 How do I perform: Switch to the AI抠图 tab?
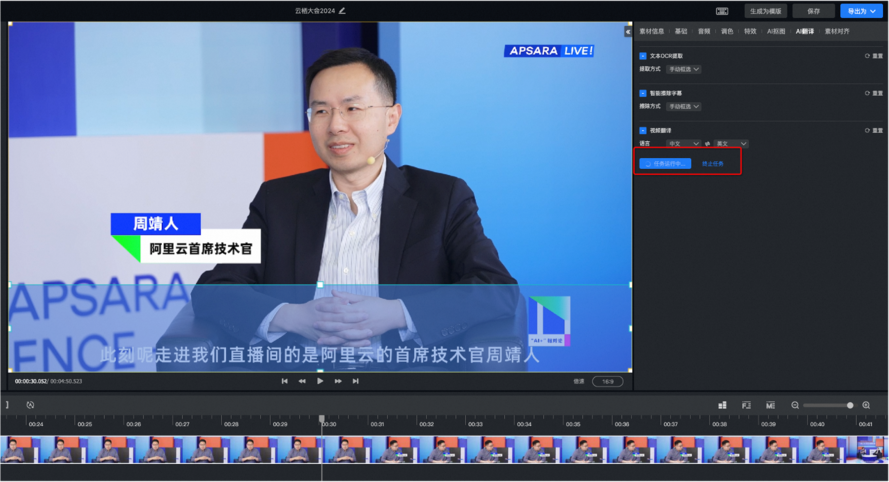click(776, 32)
